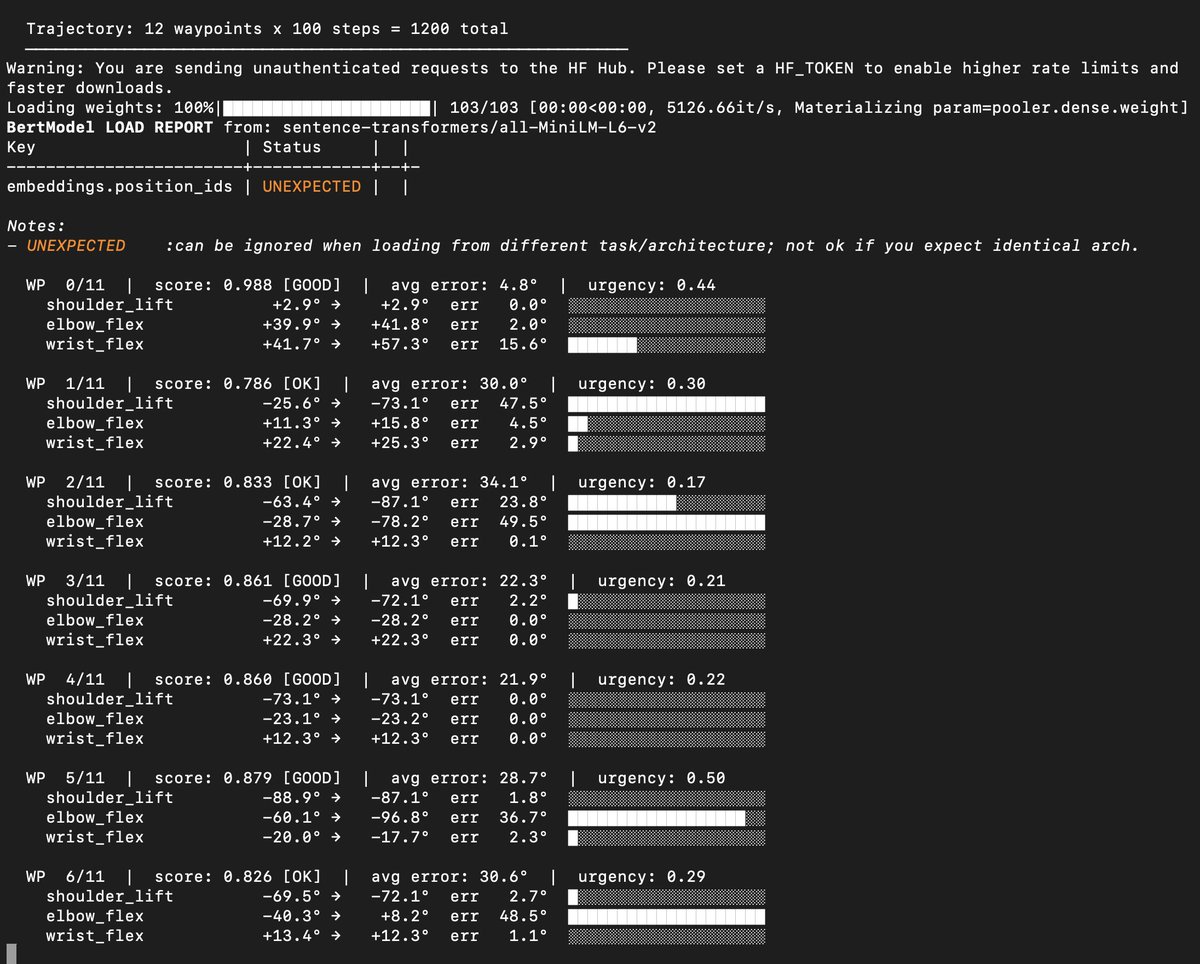Click 'avg error: 30.6°' text
Viewport: 1200px width, 964px height.
pyautogui.click(x=450, y=876)
